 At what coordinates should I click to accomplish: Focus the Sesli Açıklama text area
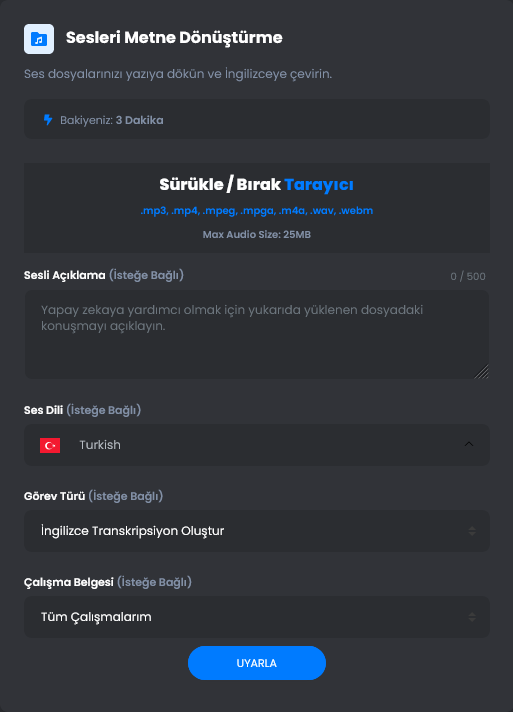tap(257, 335)
